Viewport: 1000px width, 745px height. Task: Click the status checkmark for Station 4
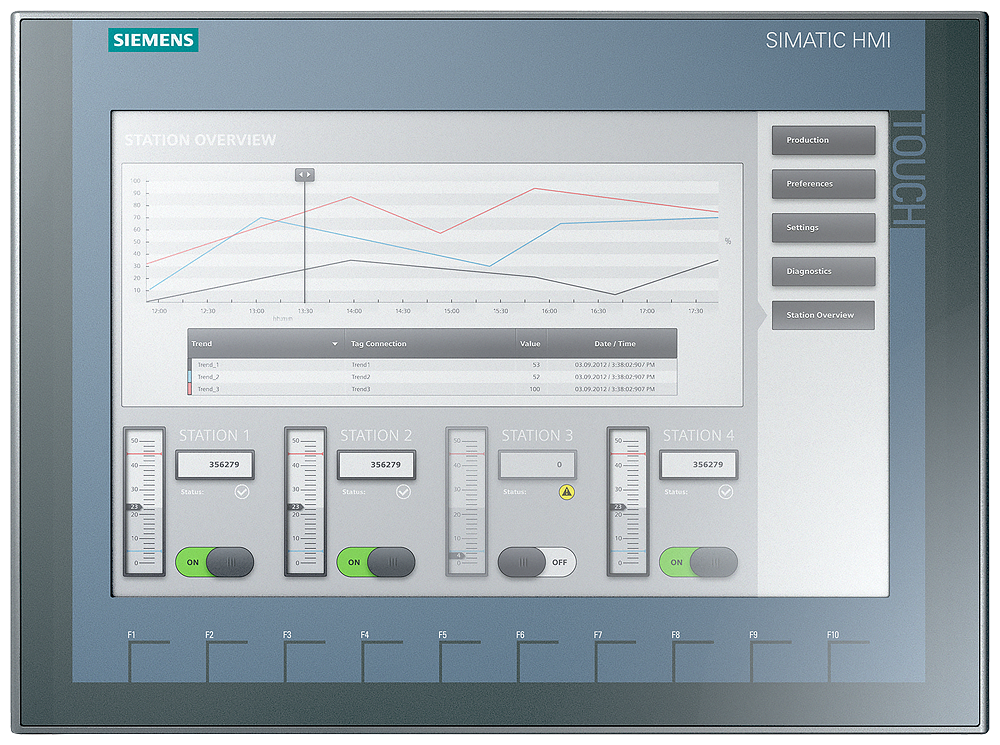tap(724, 491)
